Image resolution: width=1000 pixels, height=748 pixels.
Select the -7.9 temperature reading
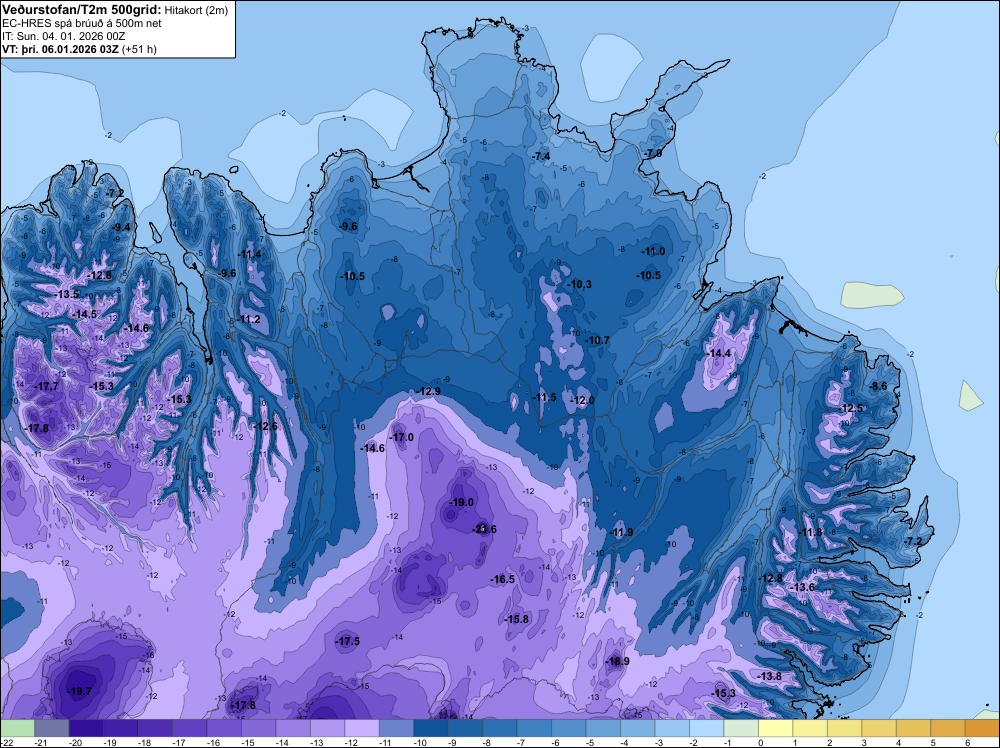click(652, 154)
